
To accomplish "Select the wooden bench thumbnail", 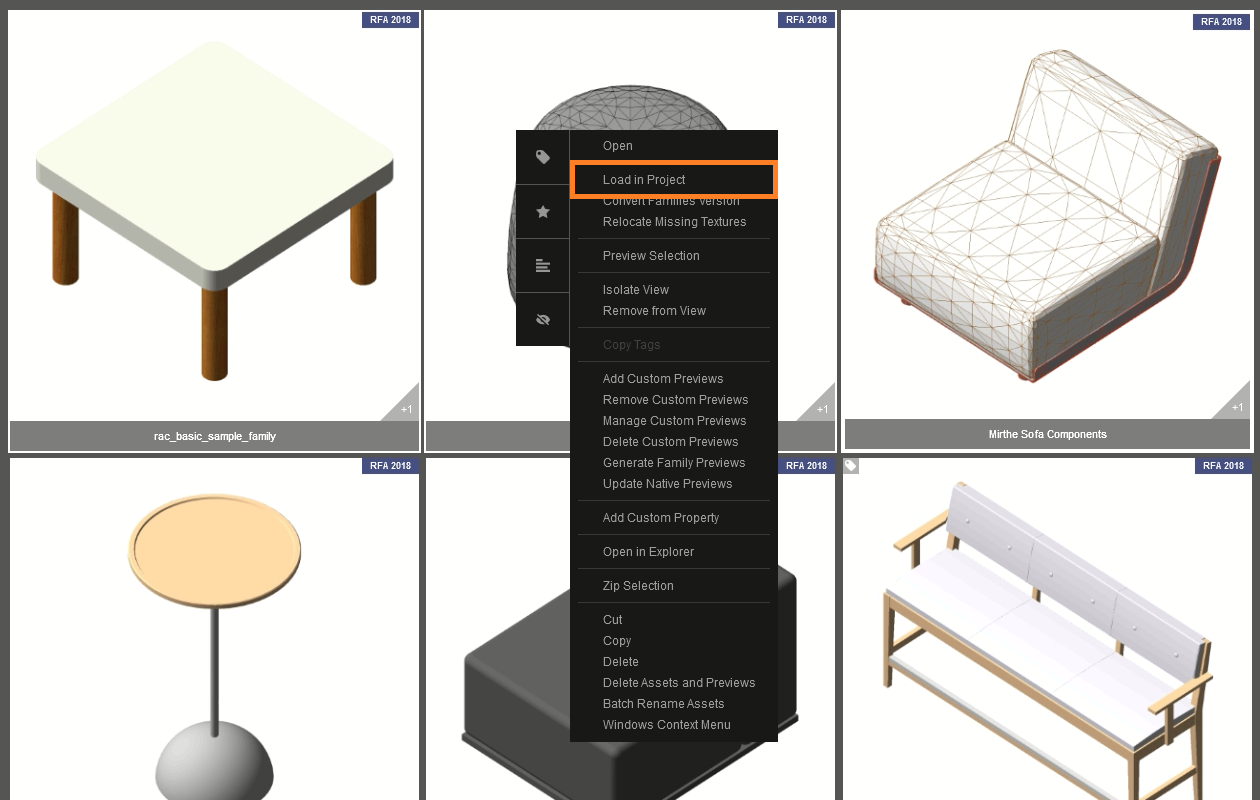I will [x=1046, y=630].
